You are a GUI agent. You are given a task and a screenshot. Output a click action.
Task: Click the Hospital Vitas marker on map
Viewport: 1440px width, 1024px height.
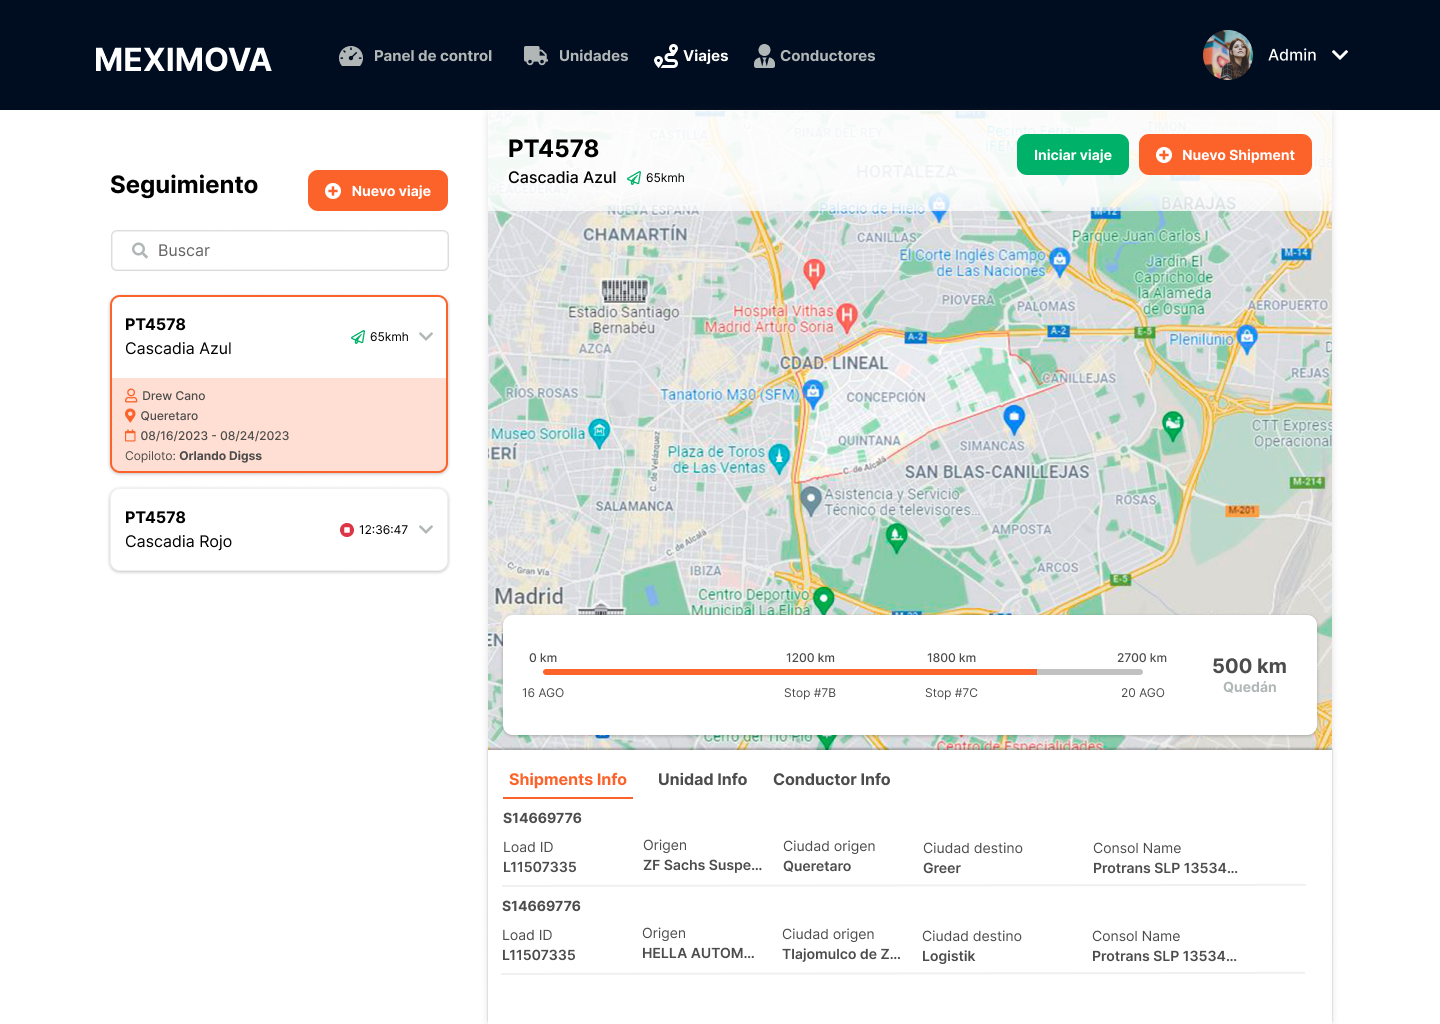click(x=847, y=316)
